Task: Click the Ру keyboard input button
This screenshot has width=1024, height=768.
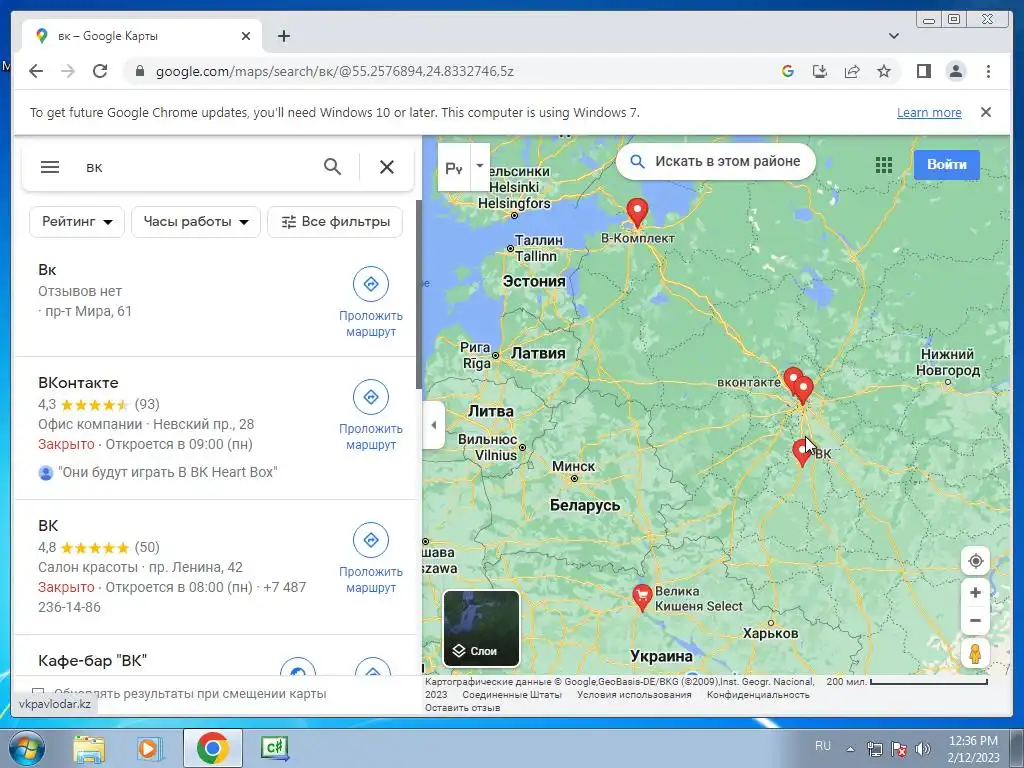Action: pos(454,168)
